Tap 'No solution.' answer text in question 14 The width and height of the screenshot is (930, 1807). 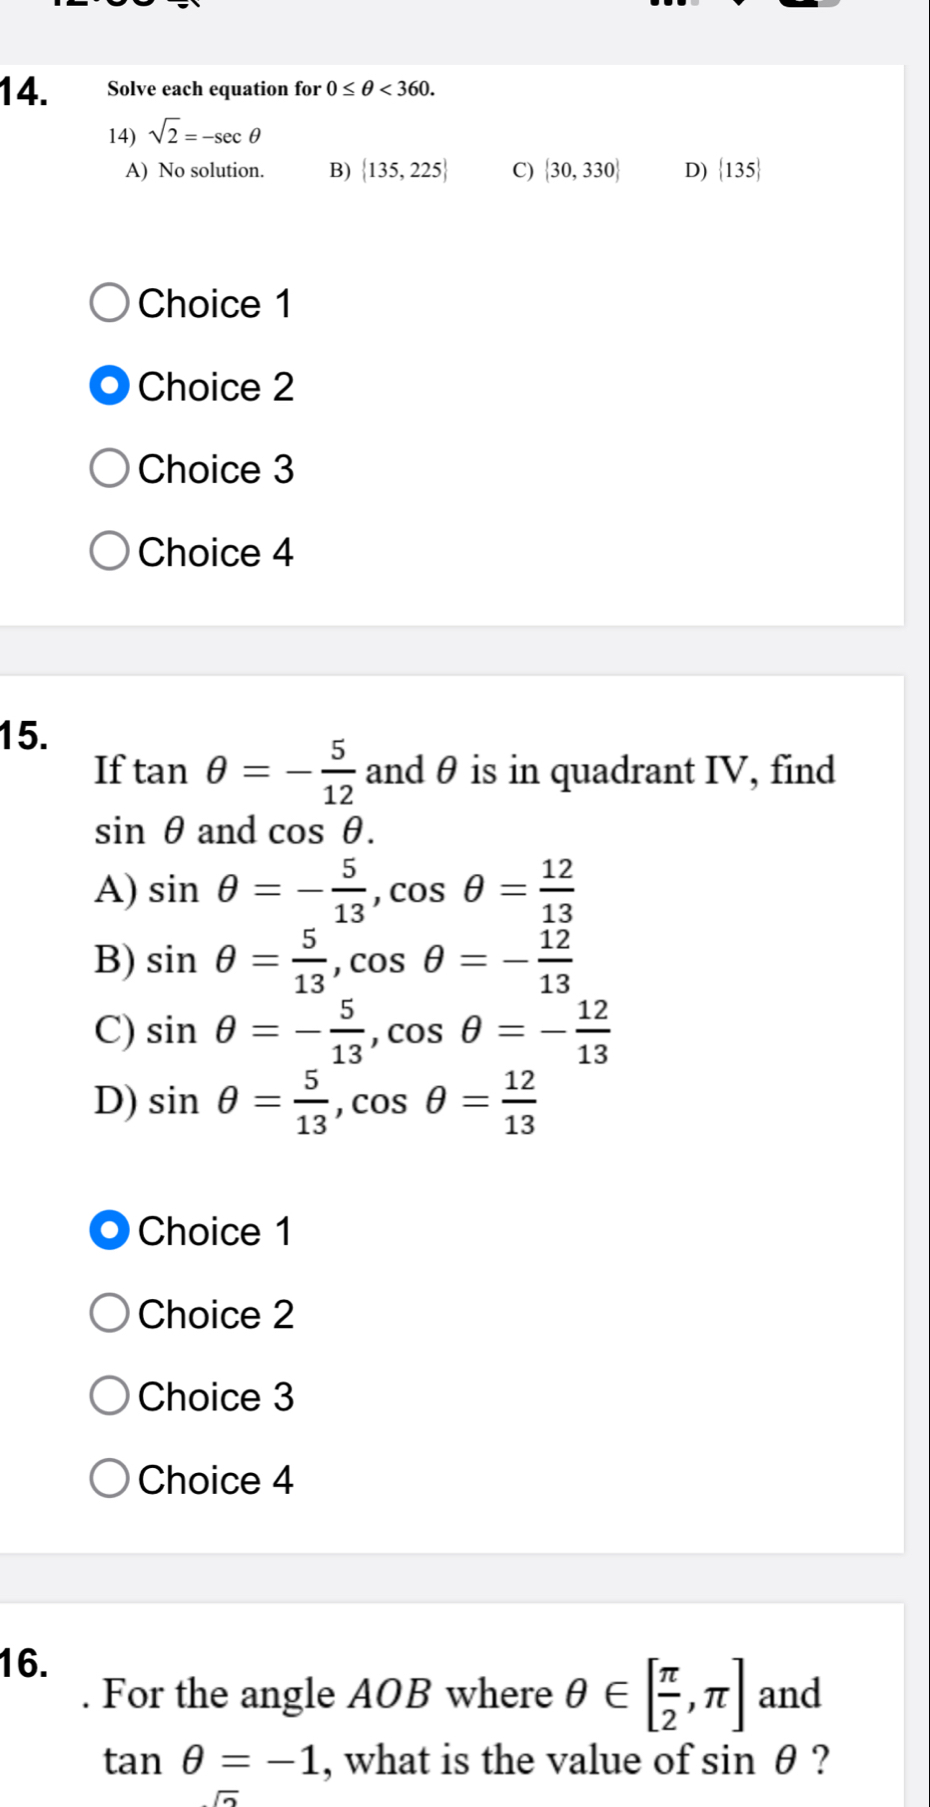point(211,170)
